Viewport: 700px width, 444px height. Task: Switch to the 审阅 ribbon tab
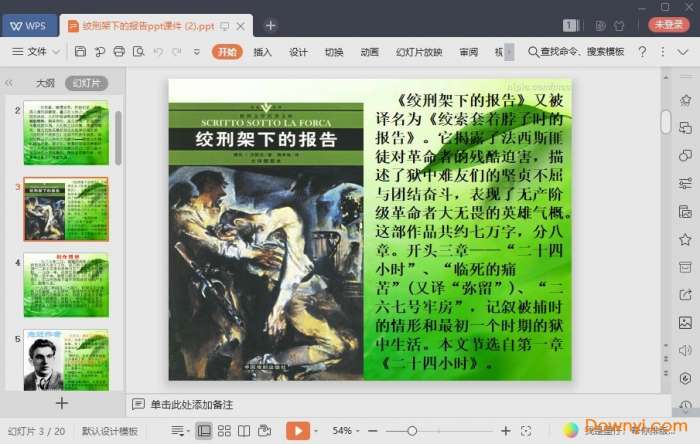pos(468,52)
